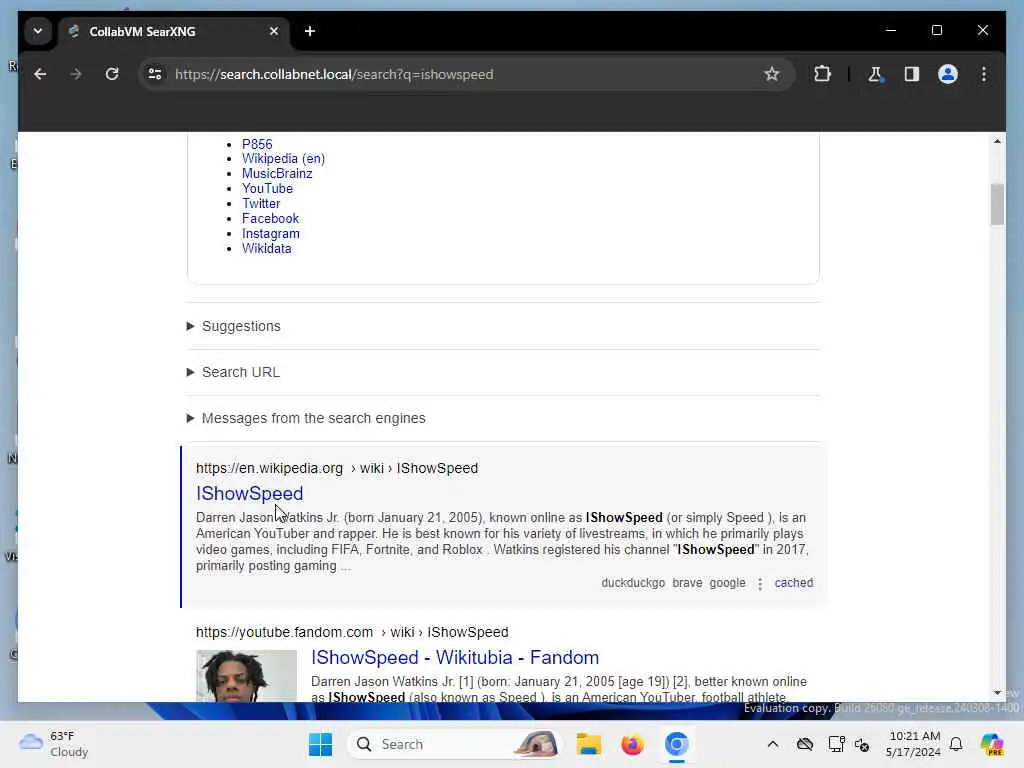Reload the current page

[112, 74]
